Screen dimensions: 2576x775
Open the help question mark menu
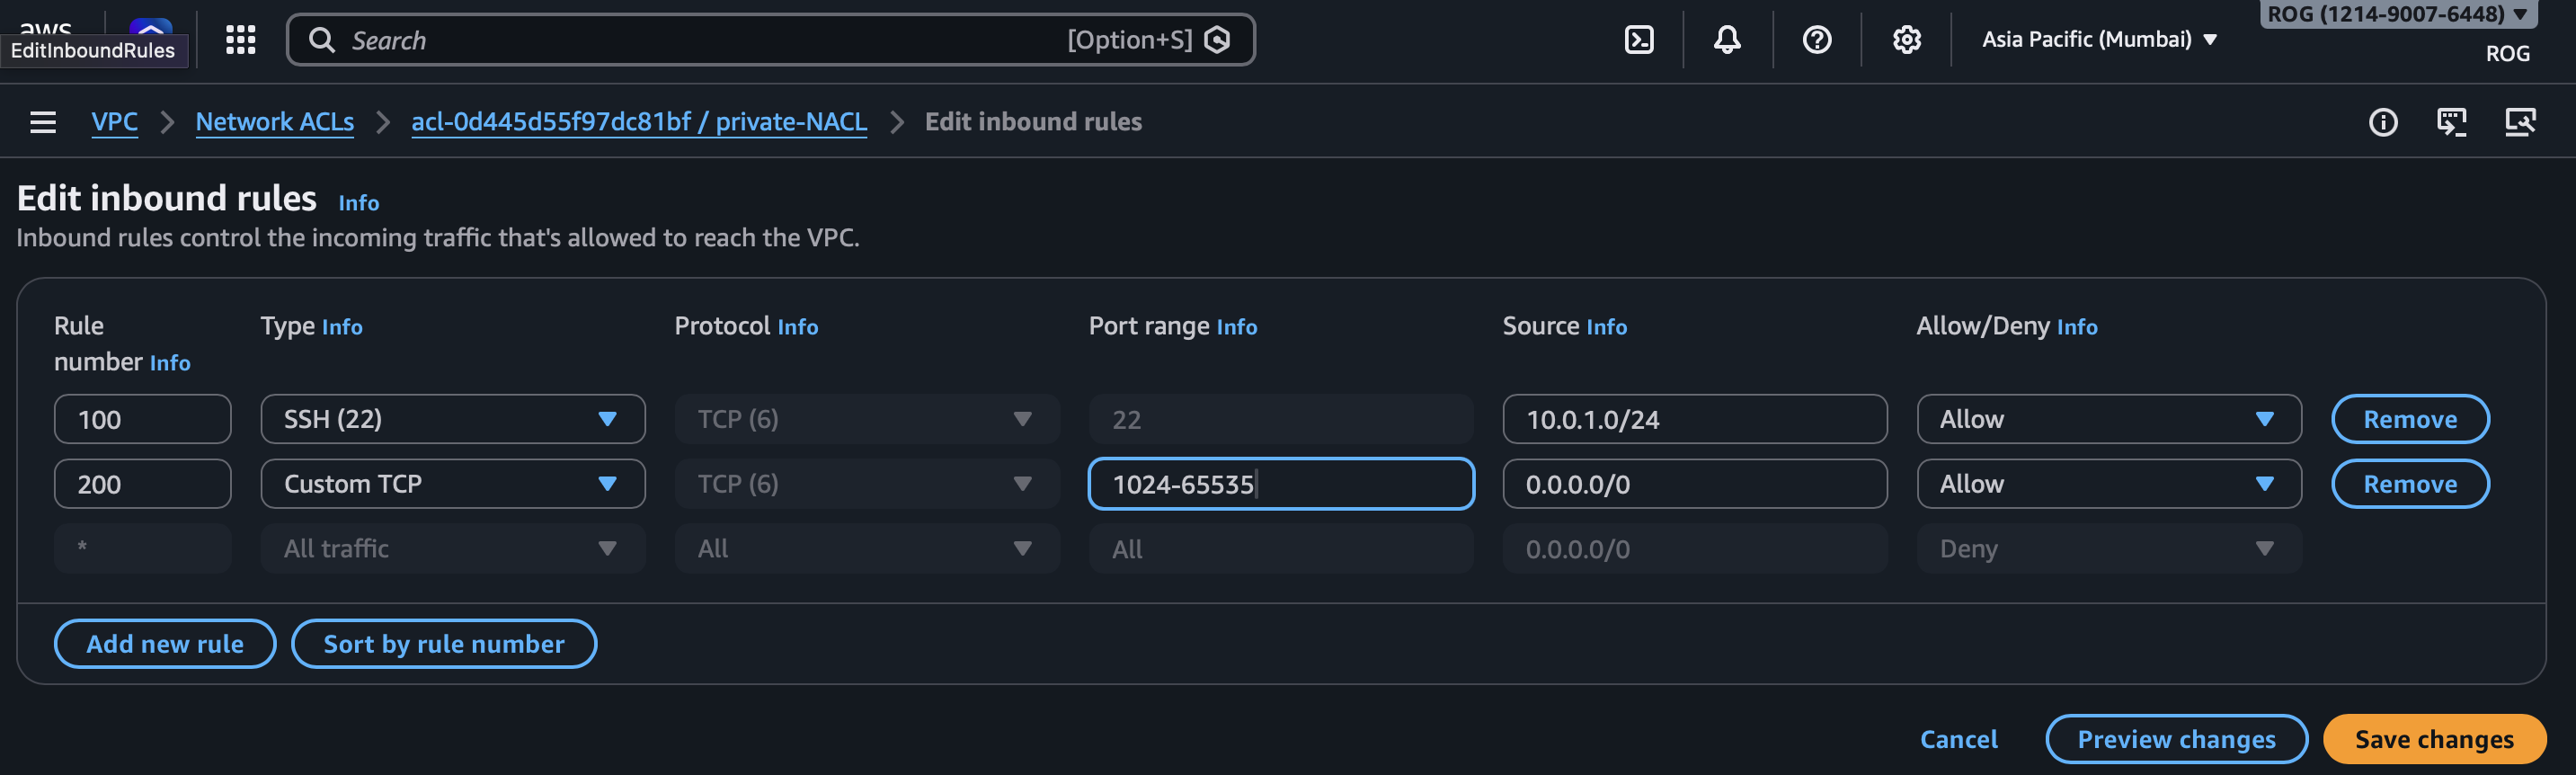point(1816,40)
